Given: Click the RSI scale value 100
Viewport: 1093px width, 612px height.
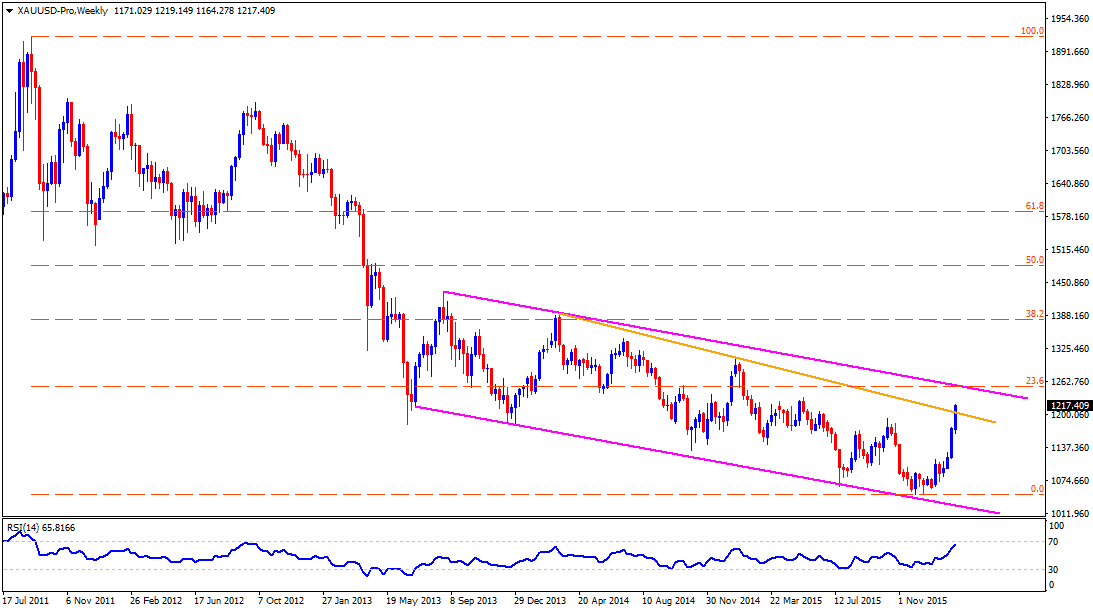Looking at the screenshot, I should pos(1057,526).
